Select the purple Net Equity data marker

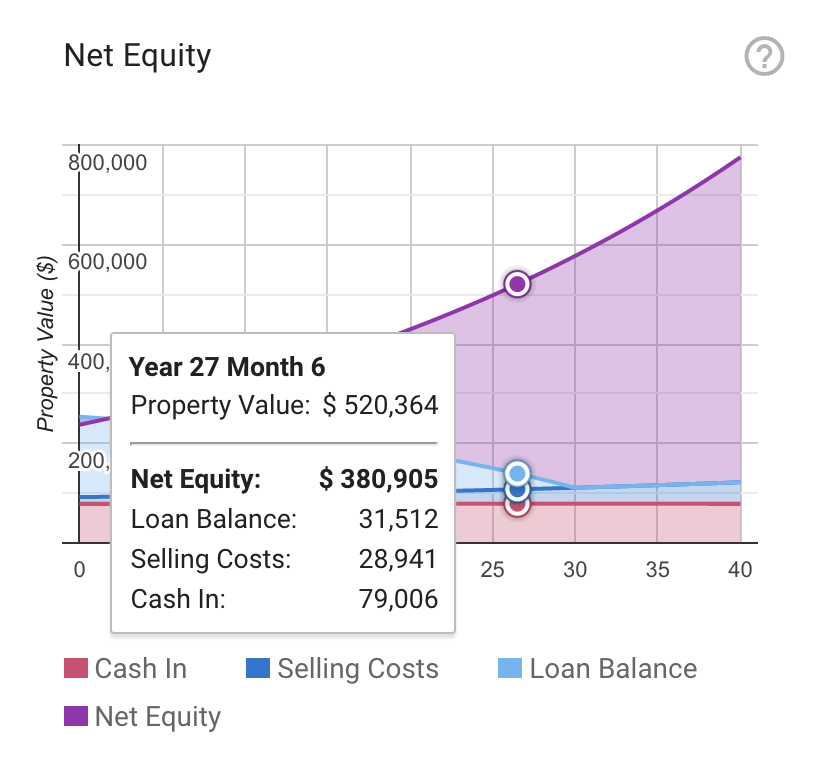(518, 284)
